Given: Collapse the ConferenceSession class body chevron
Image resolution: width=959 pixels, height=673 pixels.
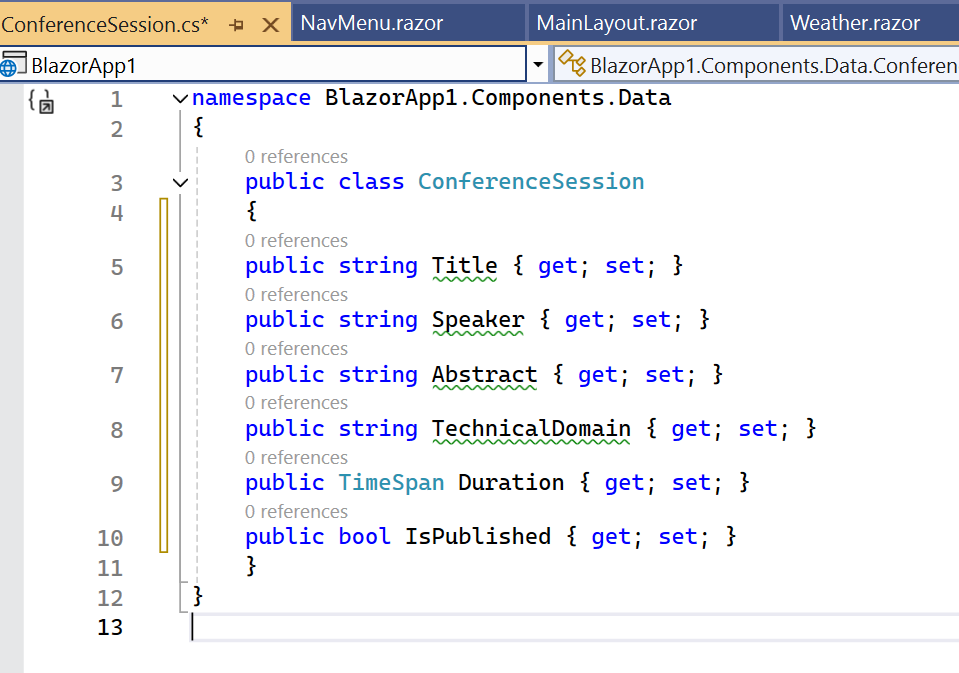Looking at the screenshot, I should tap(180, 182).
